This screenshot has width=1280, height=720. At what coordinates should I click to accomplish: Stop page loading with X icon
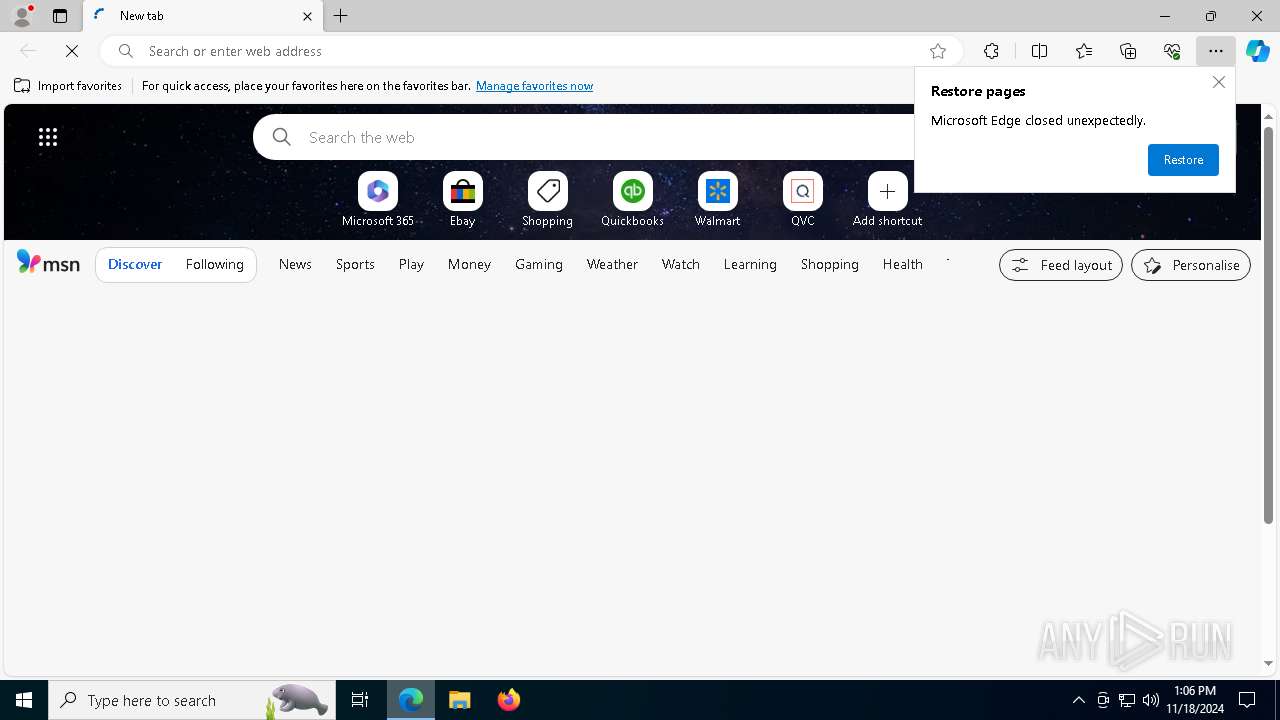(72, 51)
